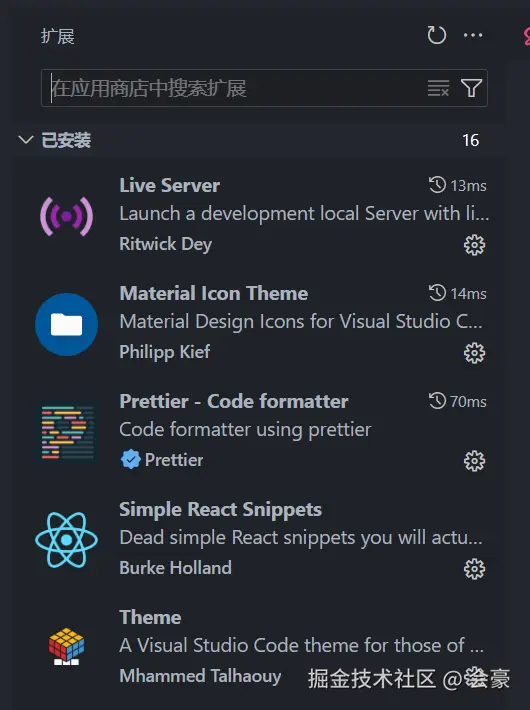Open Prettier - Code formatter details
This screenshot has height=710, width=530.
[234, 401]
